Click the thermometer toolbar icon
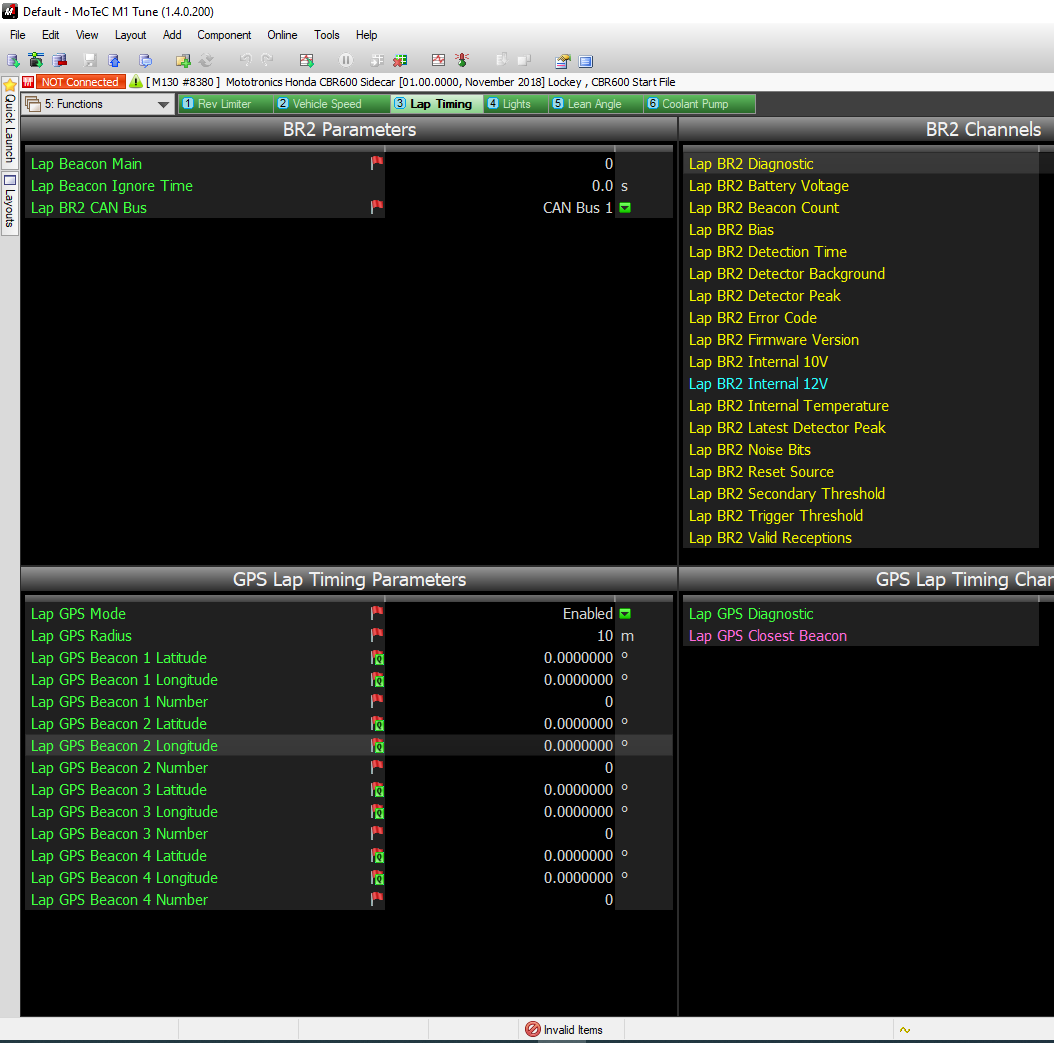1054x1043 pixels. 462,60
